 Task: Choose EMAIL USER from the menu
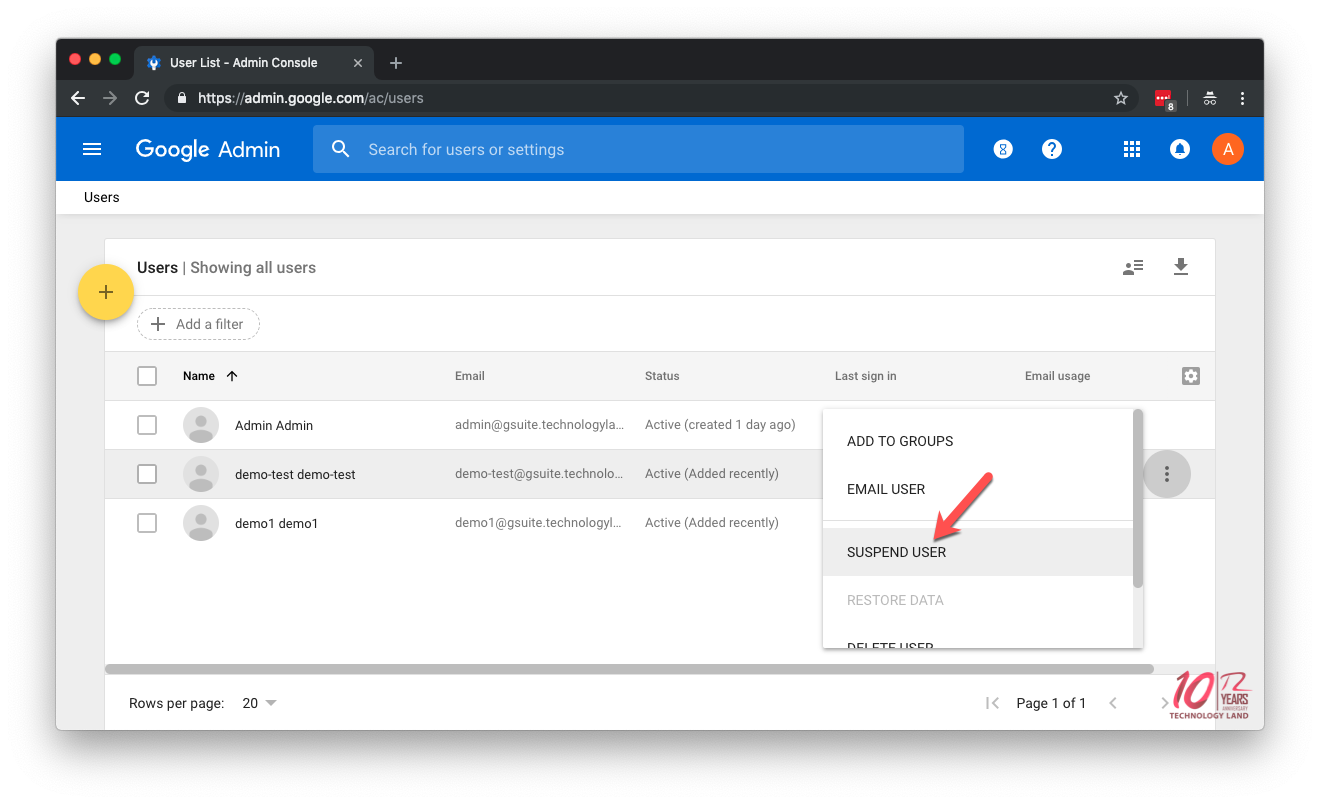point(977,489)
